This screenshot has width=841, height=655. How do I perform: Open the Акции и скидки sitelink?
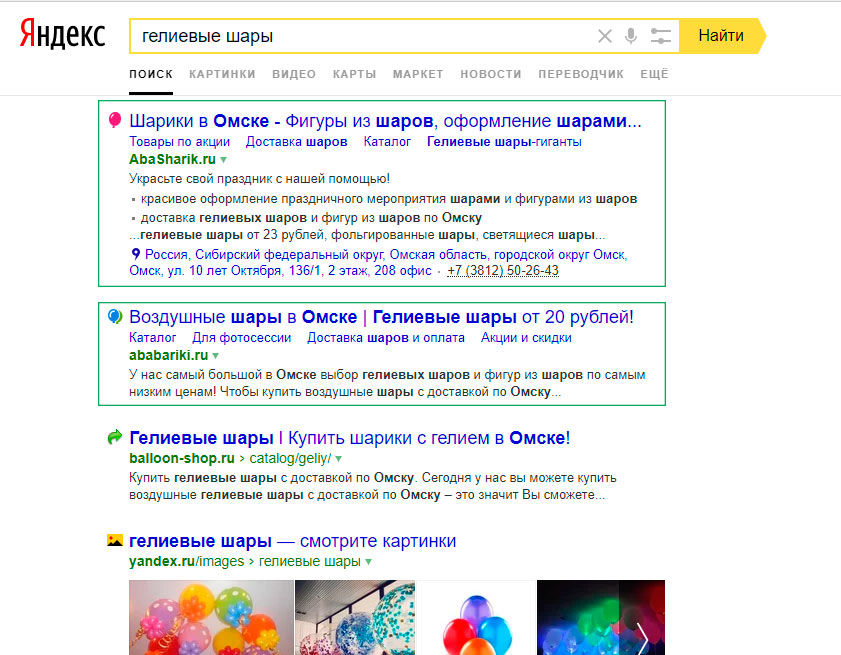[526, 338]
